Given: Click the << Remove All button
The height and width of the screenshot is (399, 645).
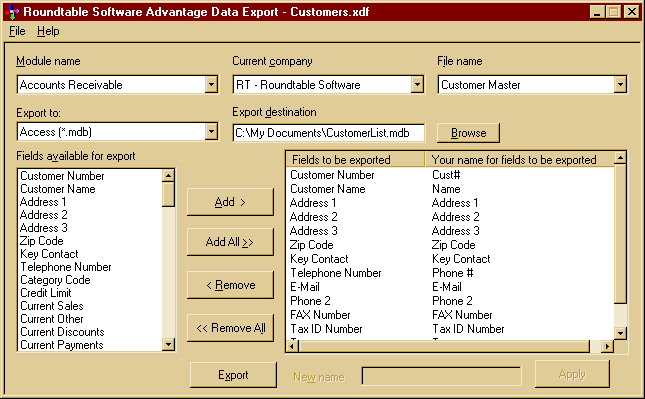Looking at the screenshot, I should coord(230,328).
